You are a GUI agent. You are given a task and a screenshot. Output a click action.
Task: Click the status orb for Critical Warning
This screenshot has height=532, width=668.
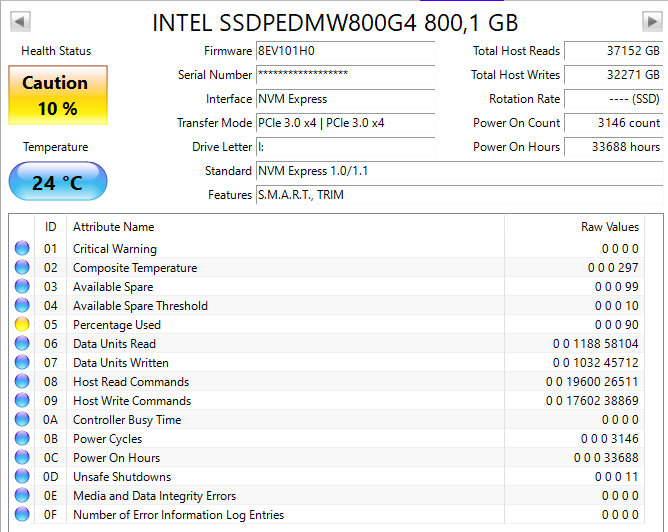22,248
